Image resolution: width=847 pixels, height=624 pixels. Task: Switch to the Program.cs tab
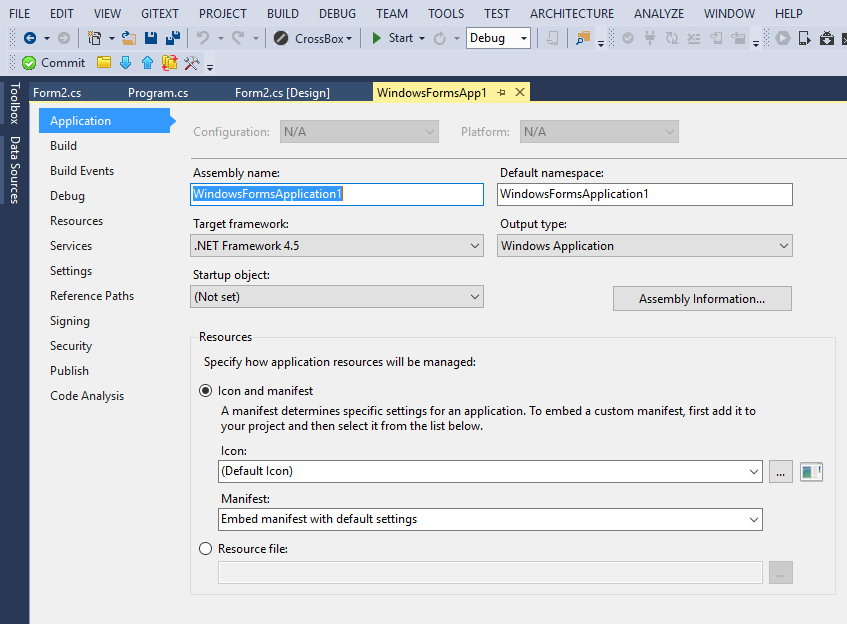(158, 92)
